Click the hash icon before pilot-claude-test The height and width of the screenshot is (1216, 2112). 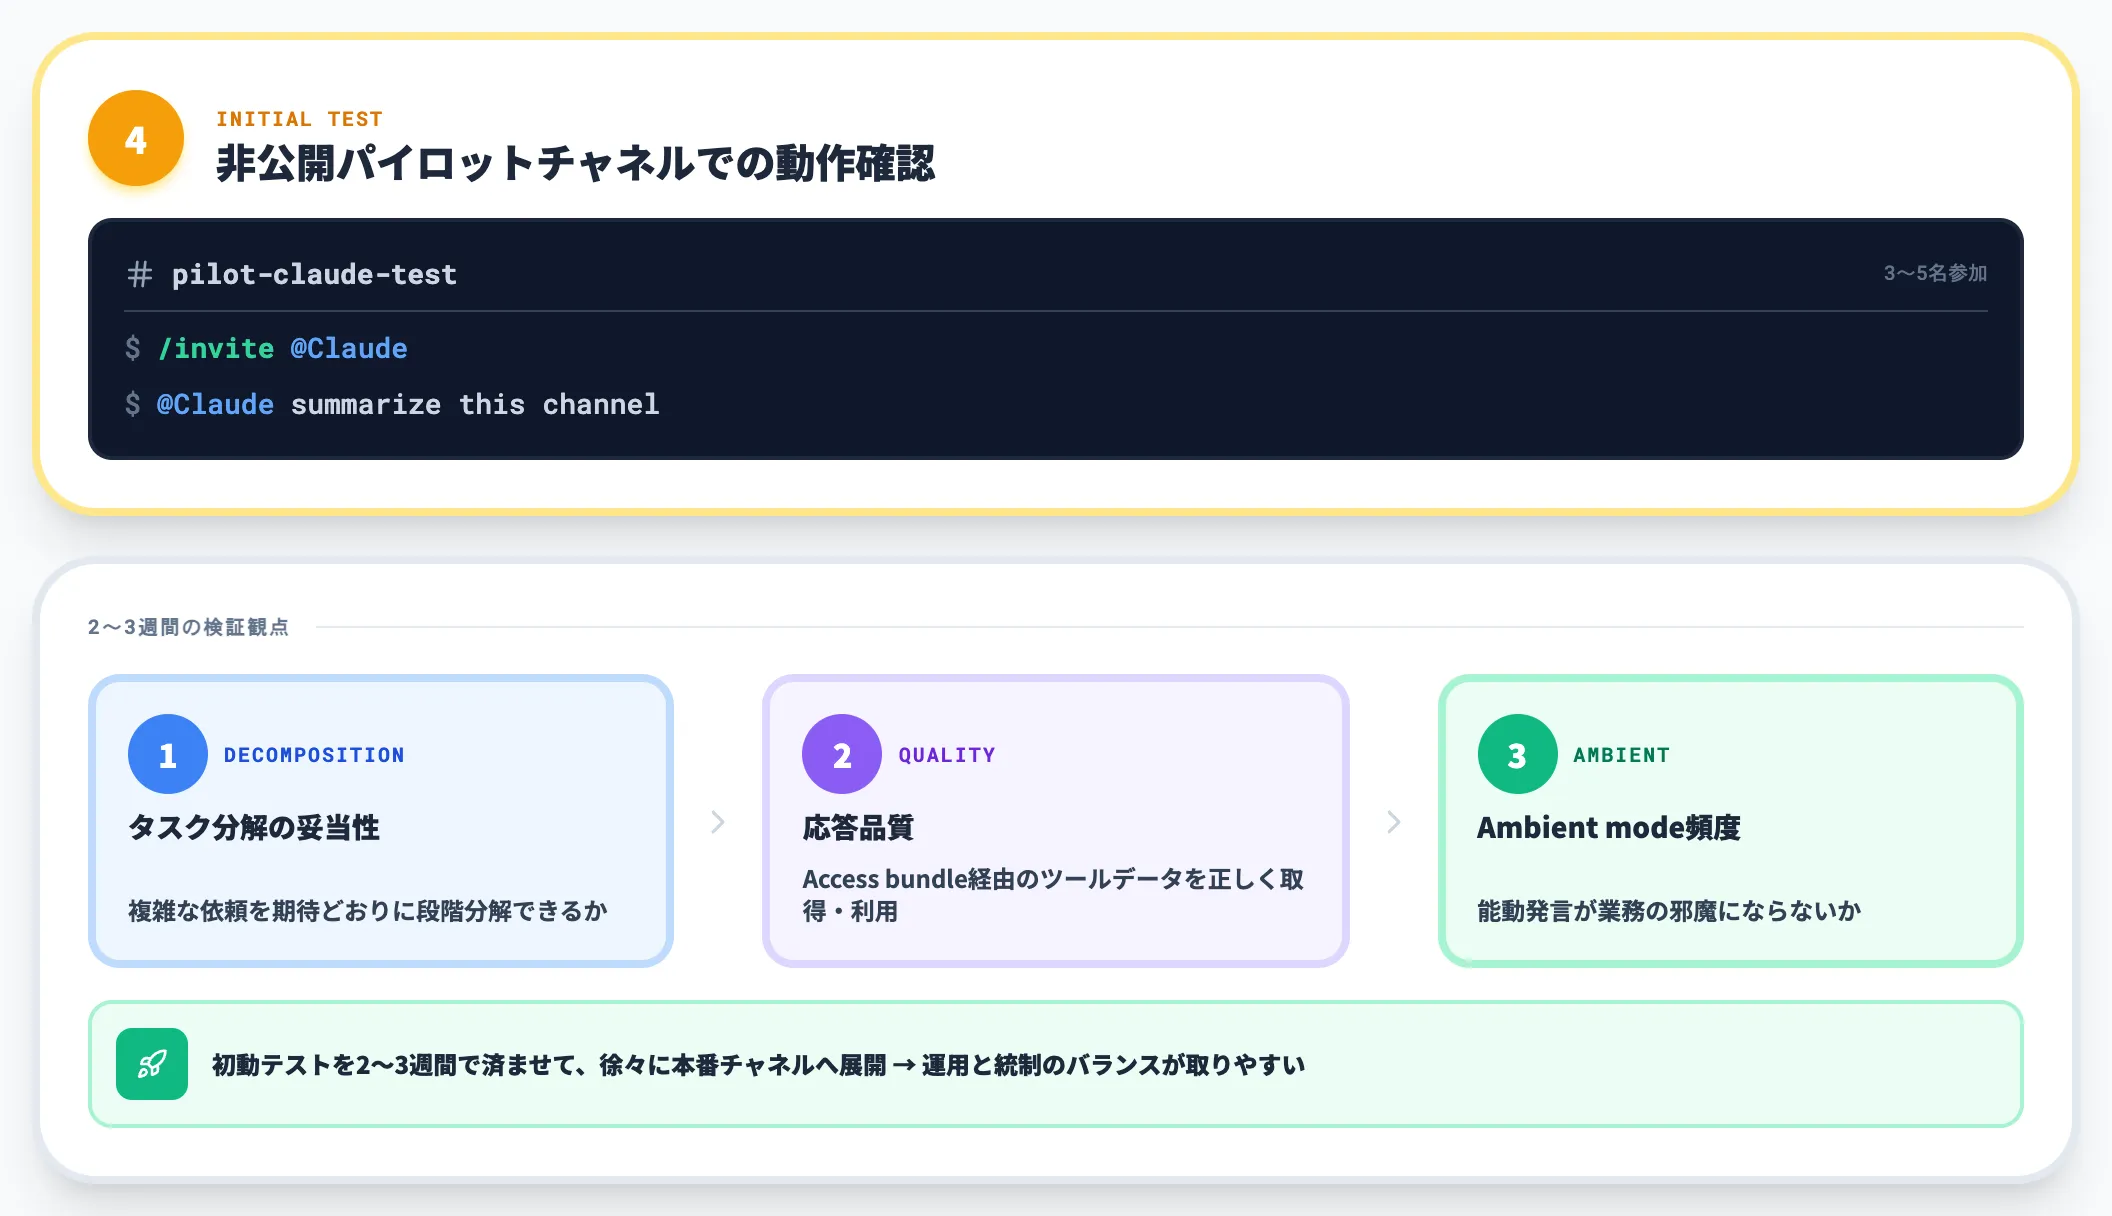click(140, 274)
